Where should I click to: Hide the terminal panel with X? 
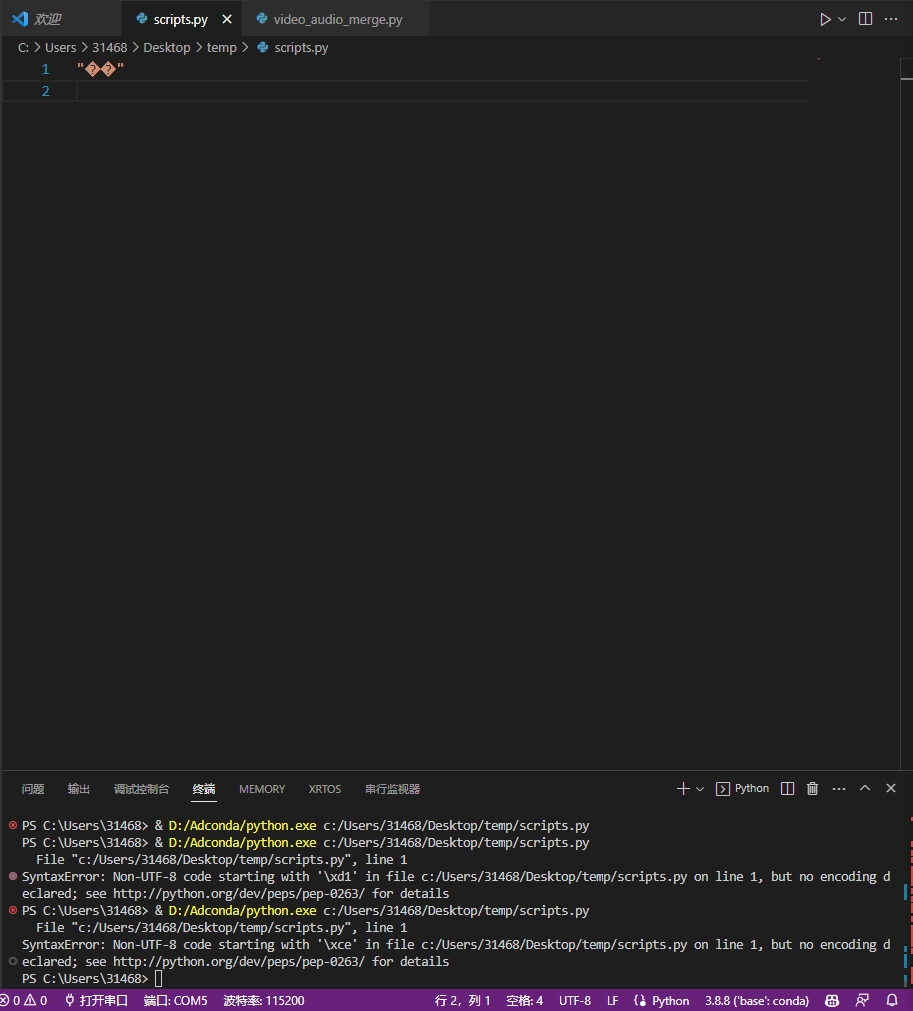891,789
